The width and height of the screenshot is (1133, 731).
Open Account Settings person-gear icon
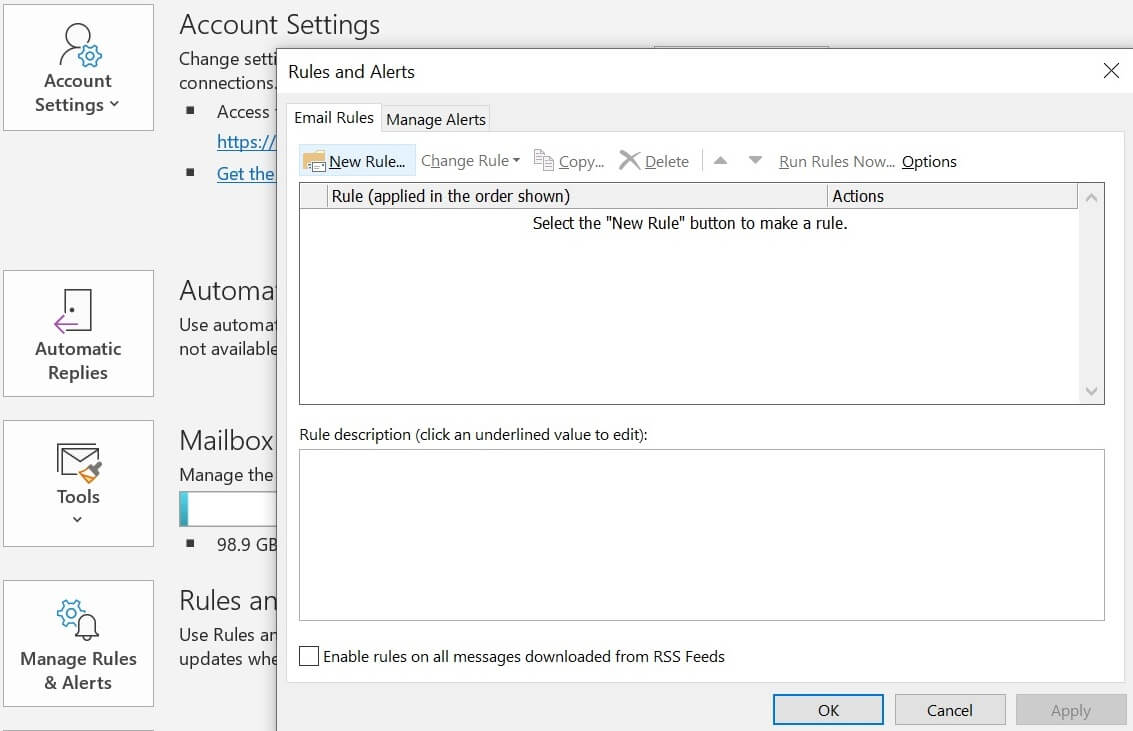click(x=79, y=45)
